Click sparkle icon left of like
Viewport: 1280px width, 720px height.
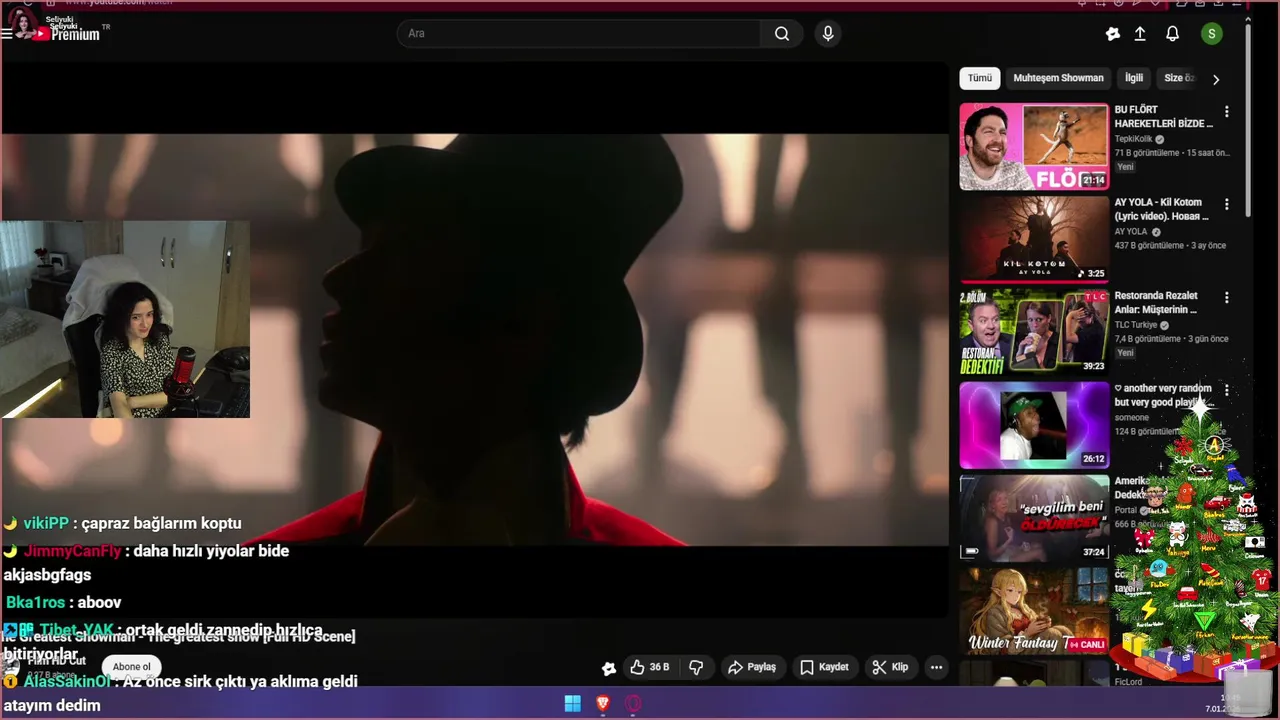coord(608,668)
